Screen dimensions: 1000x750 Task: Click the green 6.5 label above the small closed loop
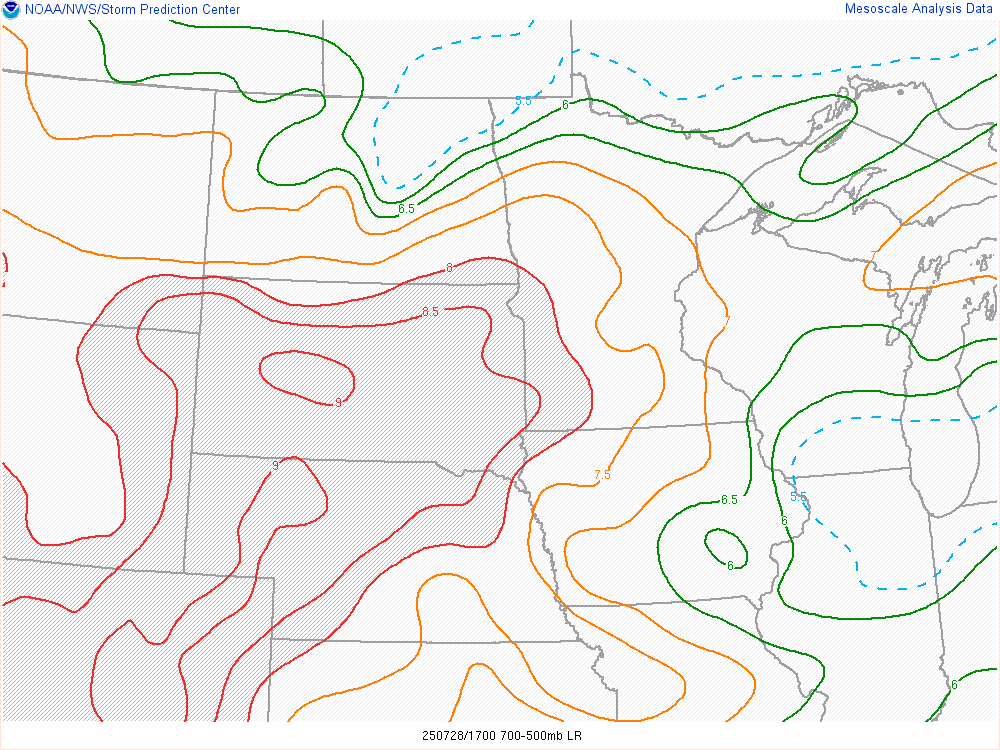(729, 500)
